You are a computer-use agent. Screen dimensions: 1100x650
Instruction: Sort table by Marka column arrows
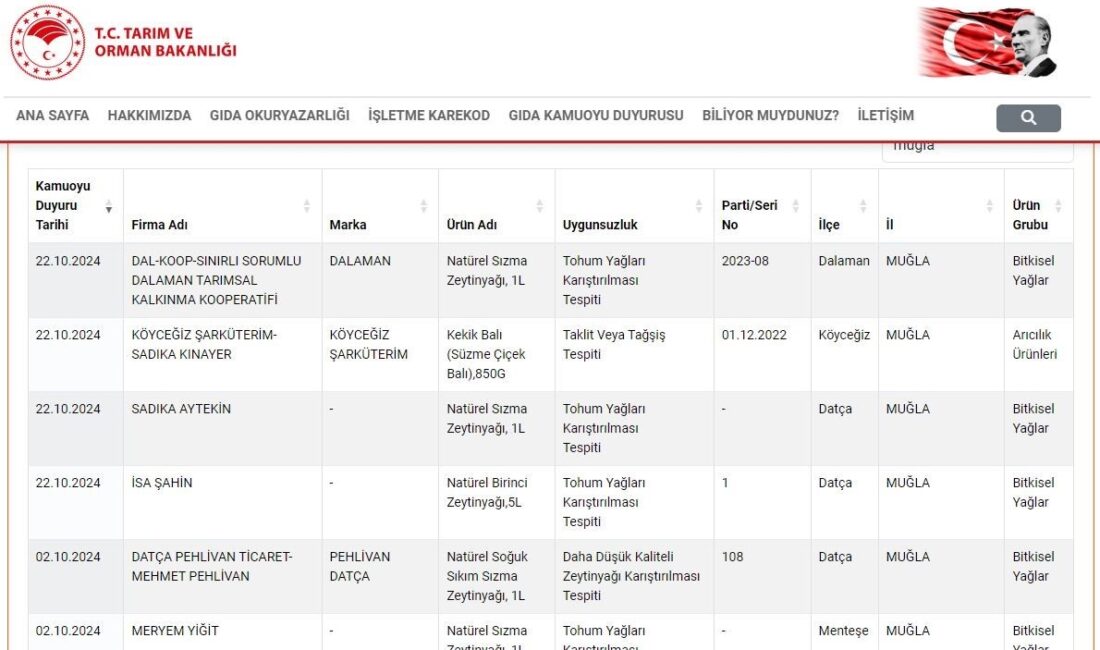tap(424, 206)
